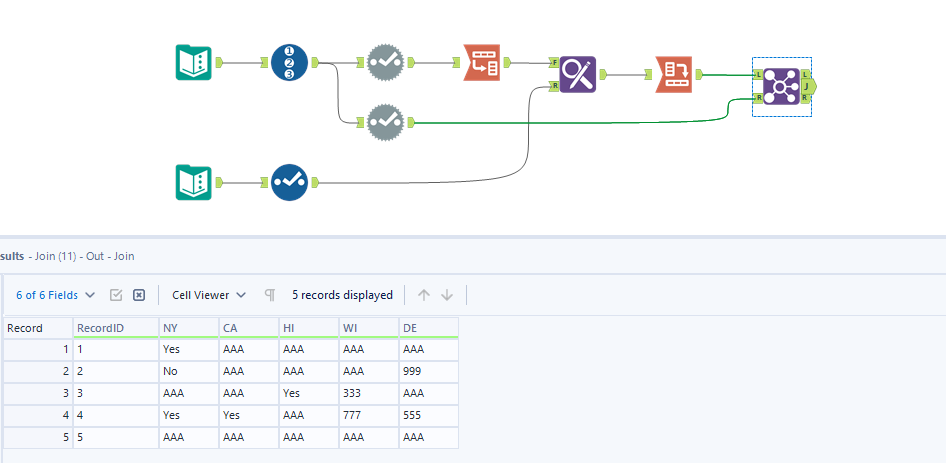Select the Transpose tool node
This screenshot has height=463, width=946.
(482, 63)
